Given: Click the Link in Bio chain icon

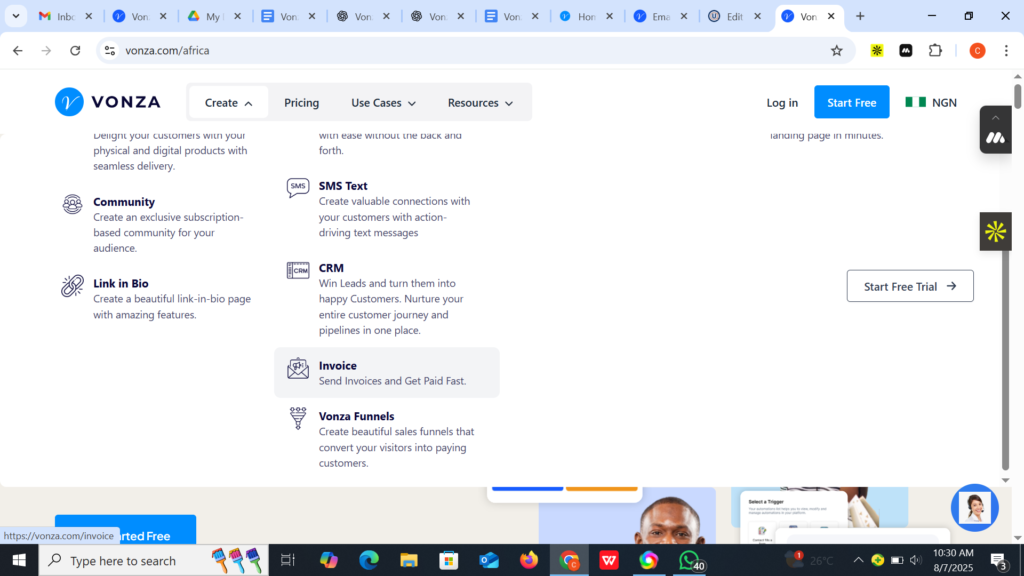Looking at the screenshot, I should tap(72, 287).
